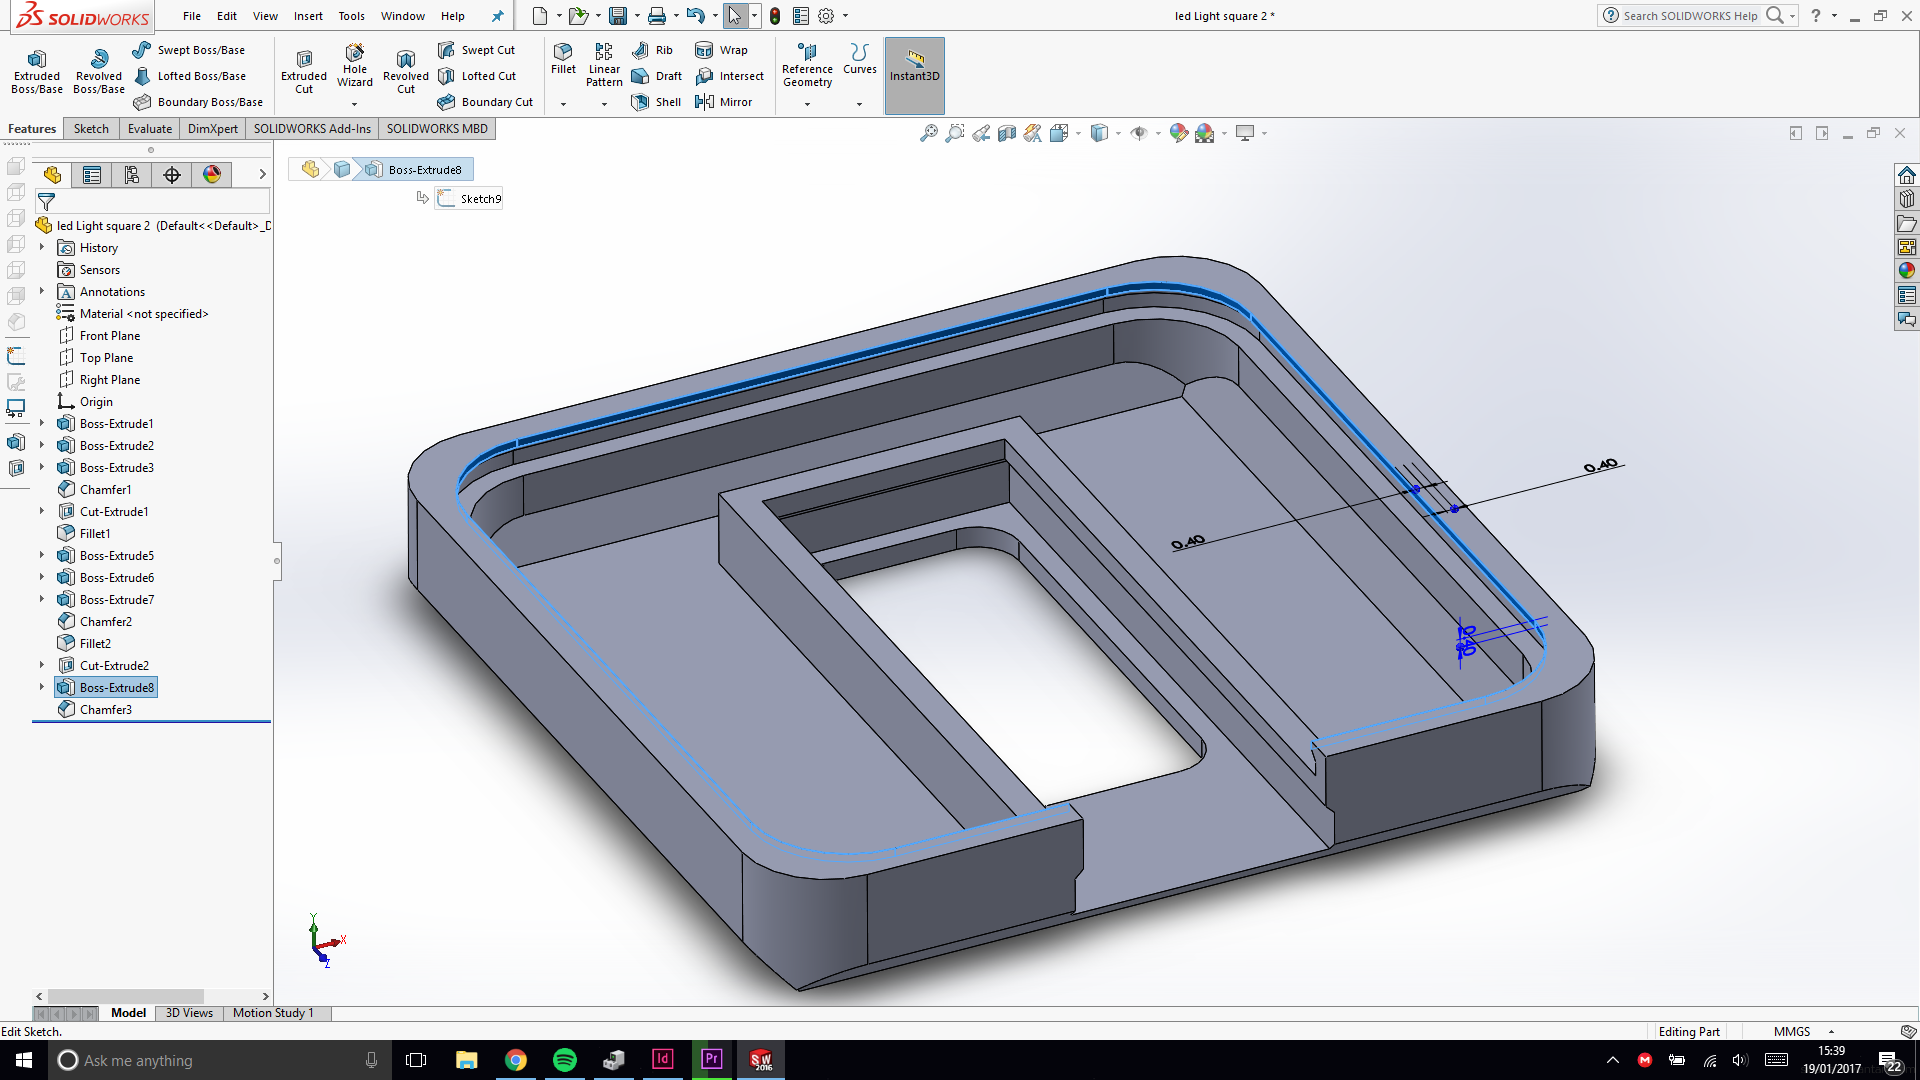
Task: Open the MMGS units dropdown
Action: tap(1831, 1032)
